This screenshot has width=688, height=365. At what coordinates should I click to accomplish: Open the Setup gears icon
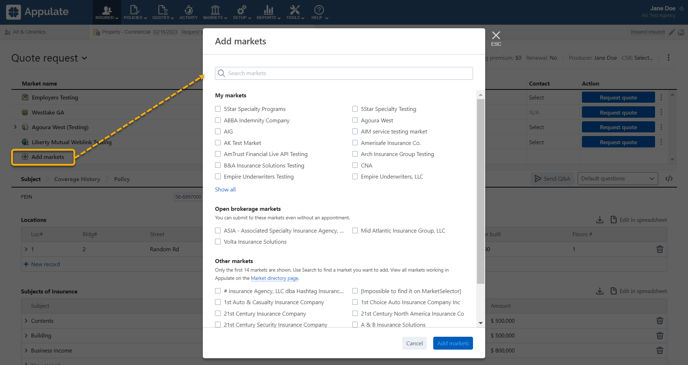pyautogui.click(x=241, y=12)
